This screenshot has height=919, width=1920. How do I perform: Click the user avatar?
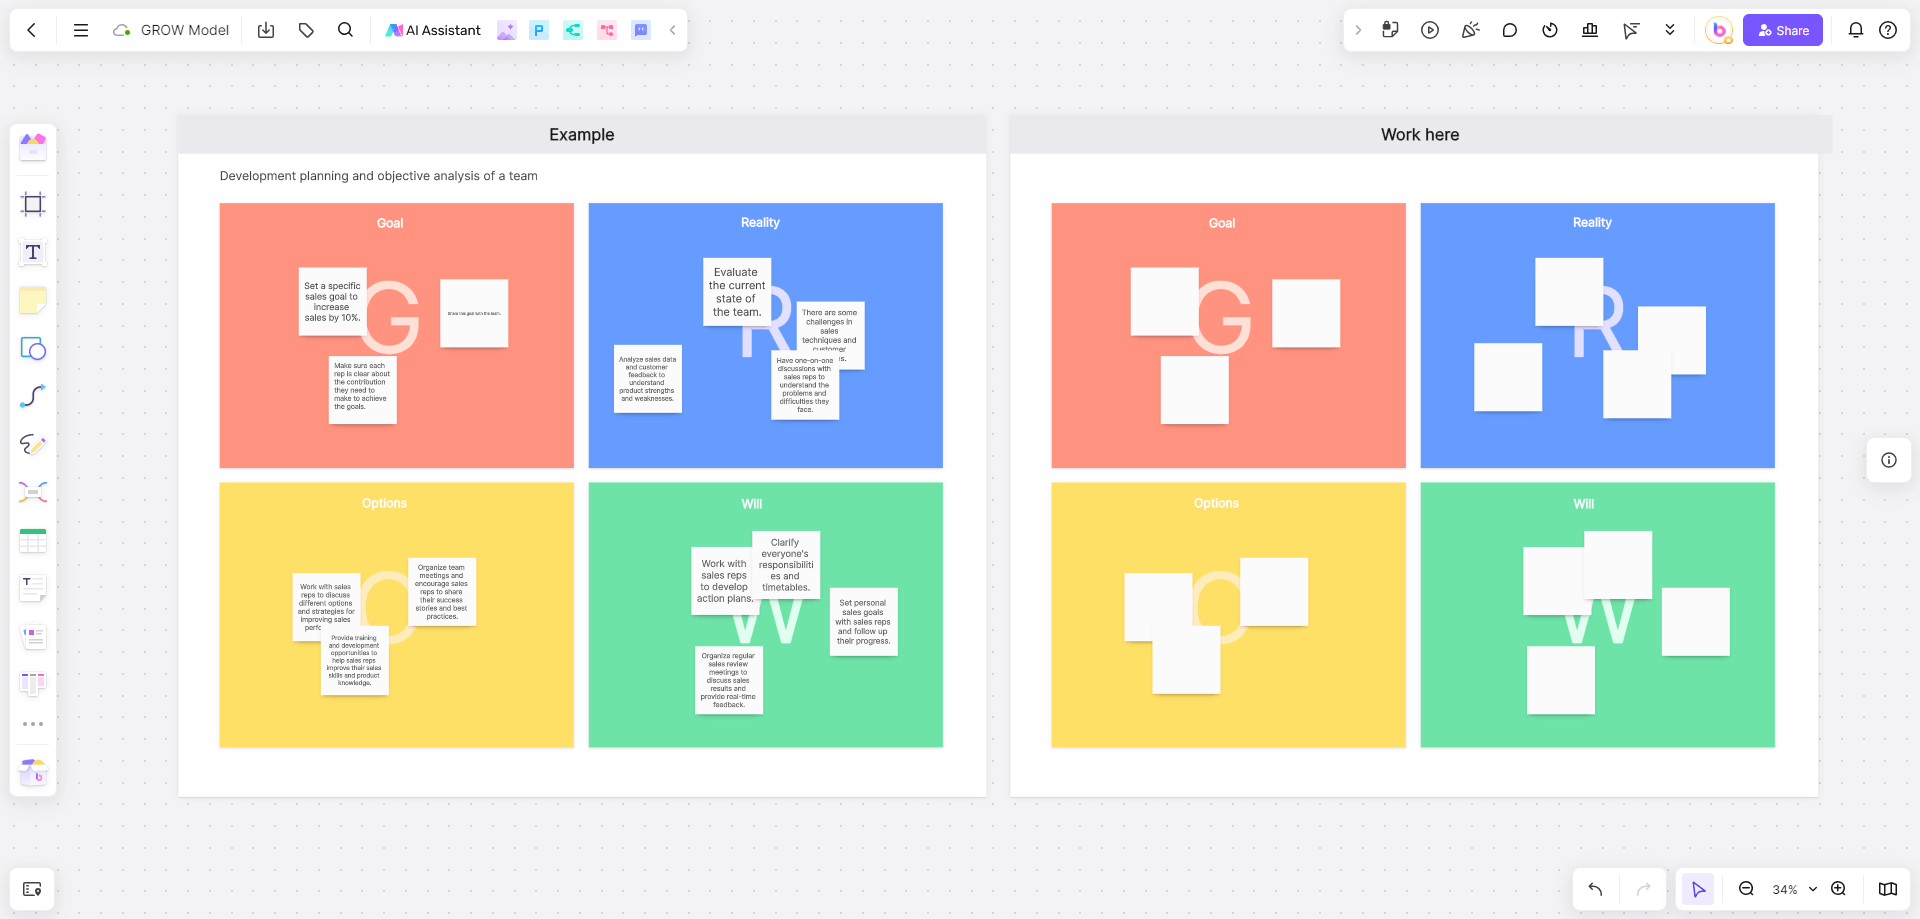(x=1719, y=30)
